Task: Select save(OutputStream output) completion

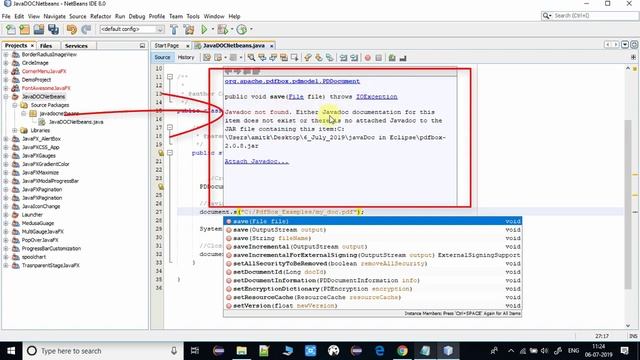Action: [x=373, y=230]
